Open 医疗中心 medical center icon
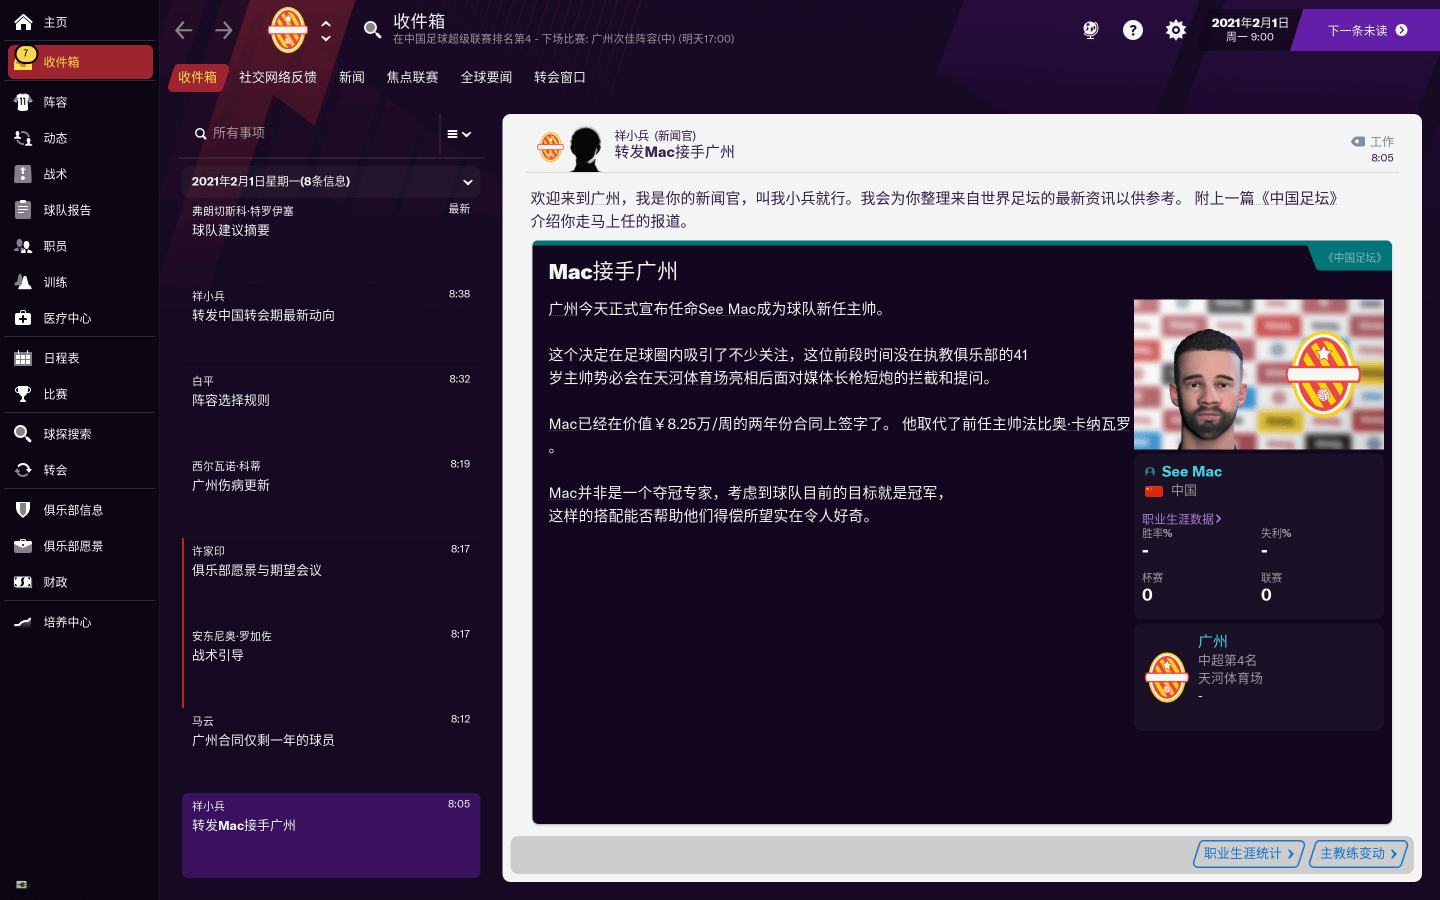1440x900 pixels. (23, 318)
